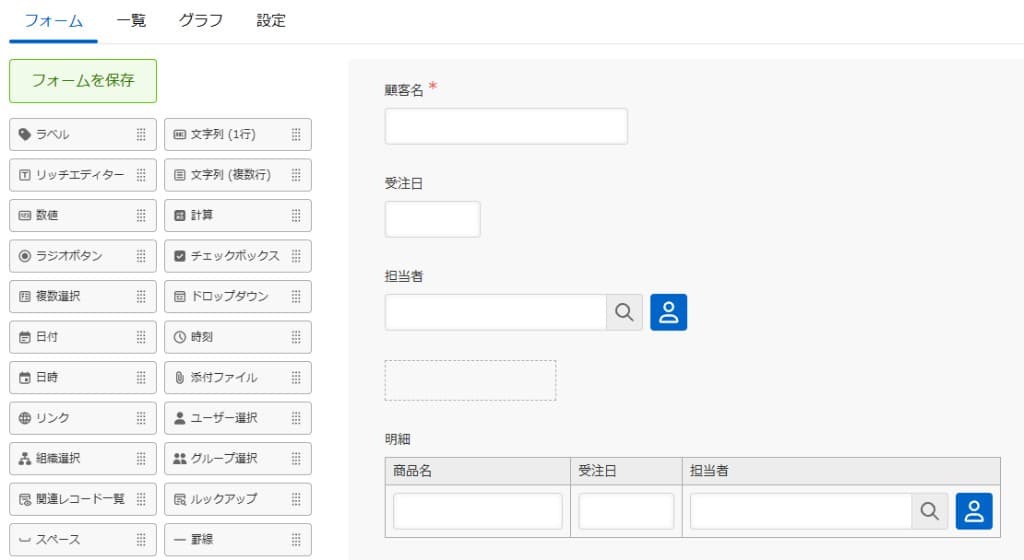The height and width of the screenshot is (560, 1024).
Task: Select the 関連レコード一覧 icon
Action: click(25, 499)
